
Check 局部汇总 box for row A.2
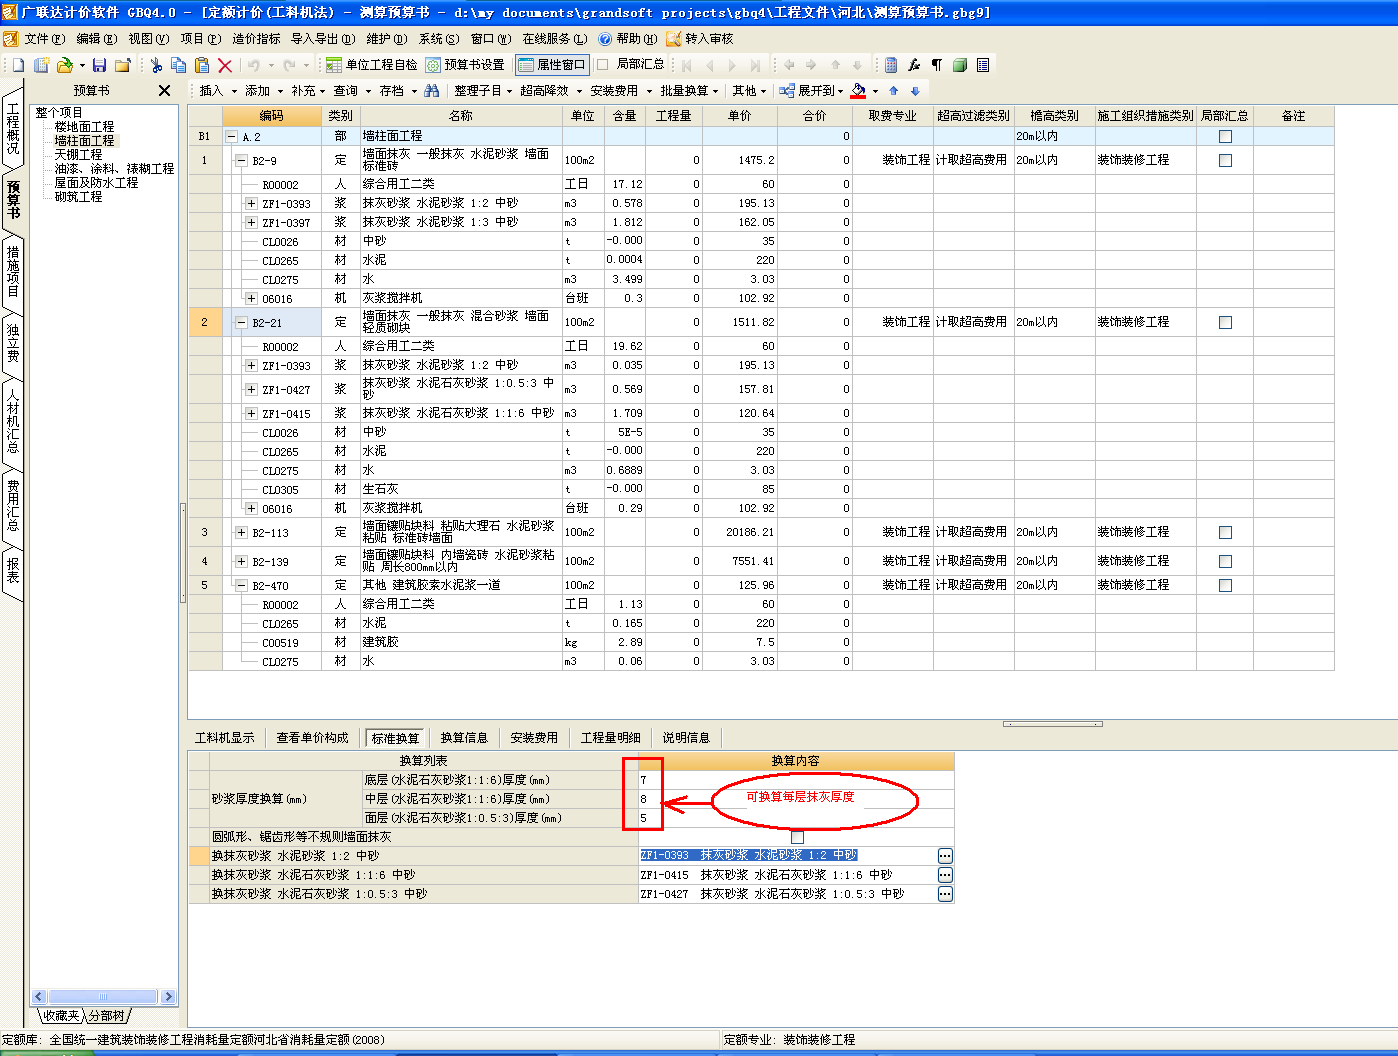click(1225, 136)
